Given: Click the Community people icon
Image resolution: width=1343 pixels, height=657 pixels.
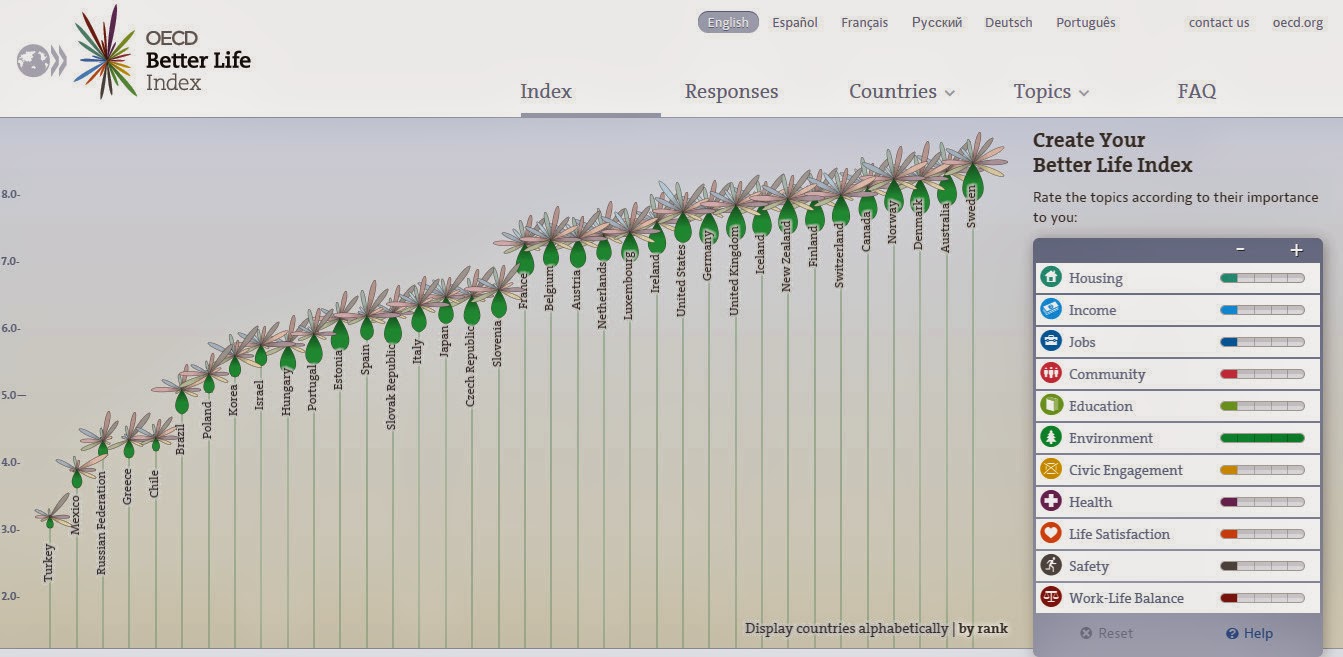Looking at the screenshot, I should pos(1050,373).
